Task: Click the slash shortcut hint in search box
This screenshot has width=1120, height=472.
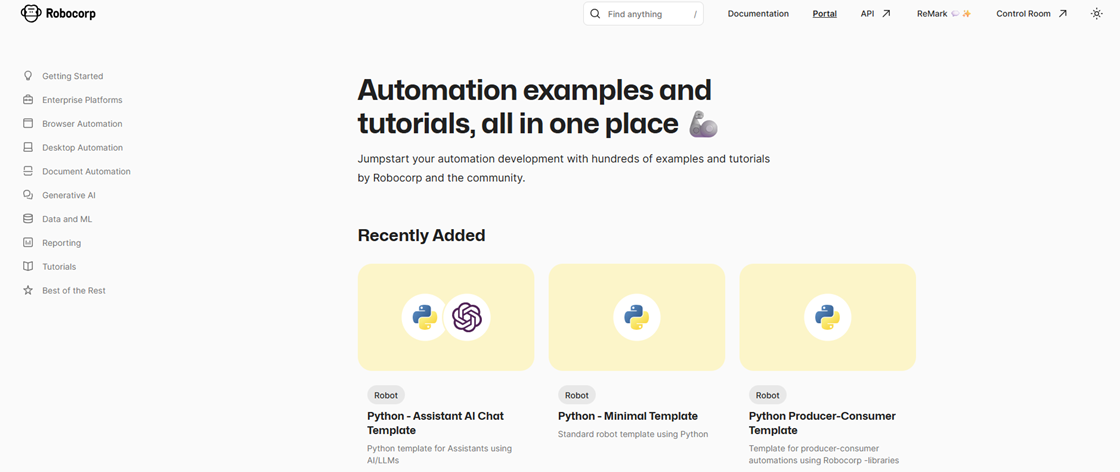Action: tap(695, 14)
